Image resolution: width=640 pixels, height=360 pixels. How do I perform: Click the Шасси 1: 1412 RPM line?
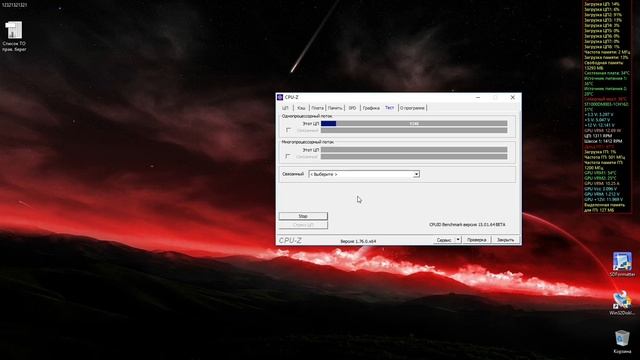click(603, 141)
